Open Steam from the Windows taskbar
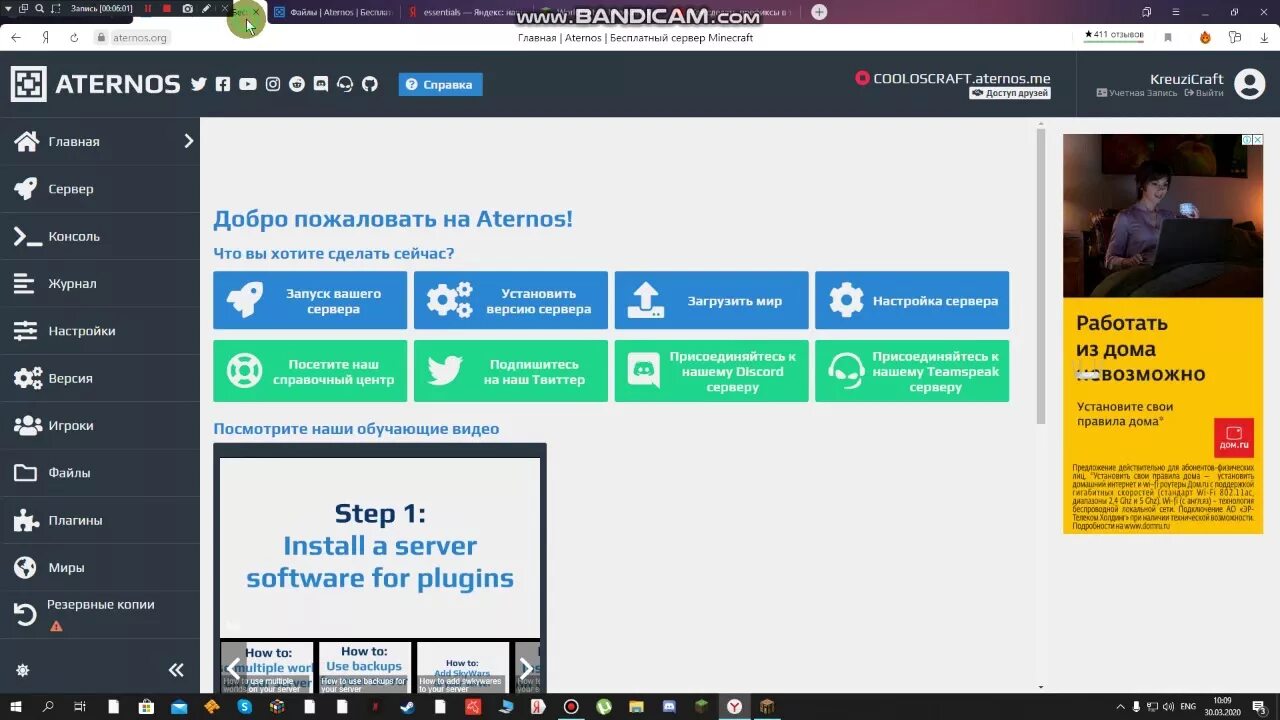Viewport: 1280px width, 720px height. click(x=407, y=706)
